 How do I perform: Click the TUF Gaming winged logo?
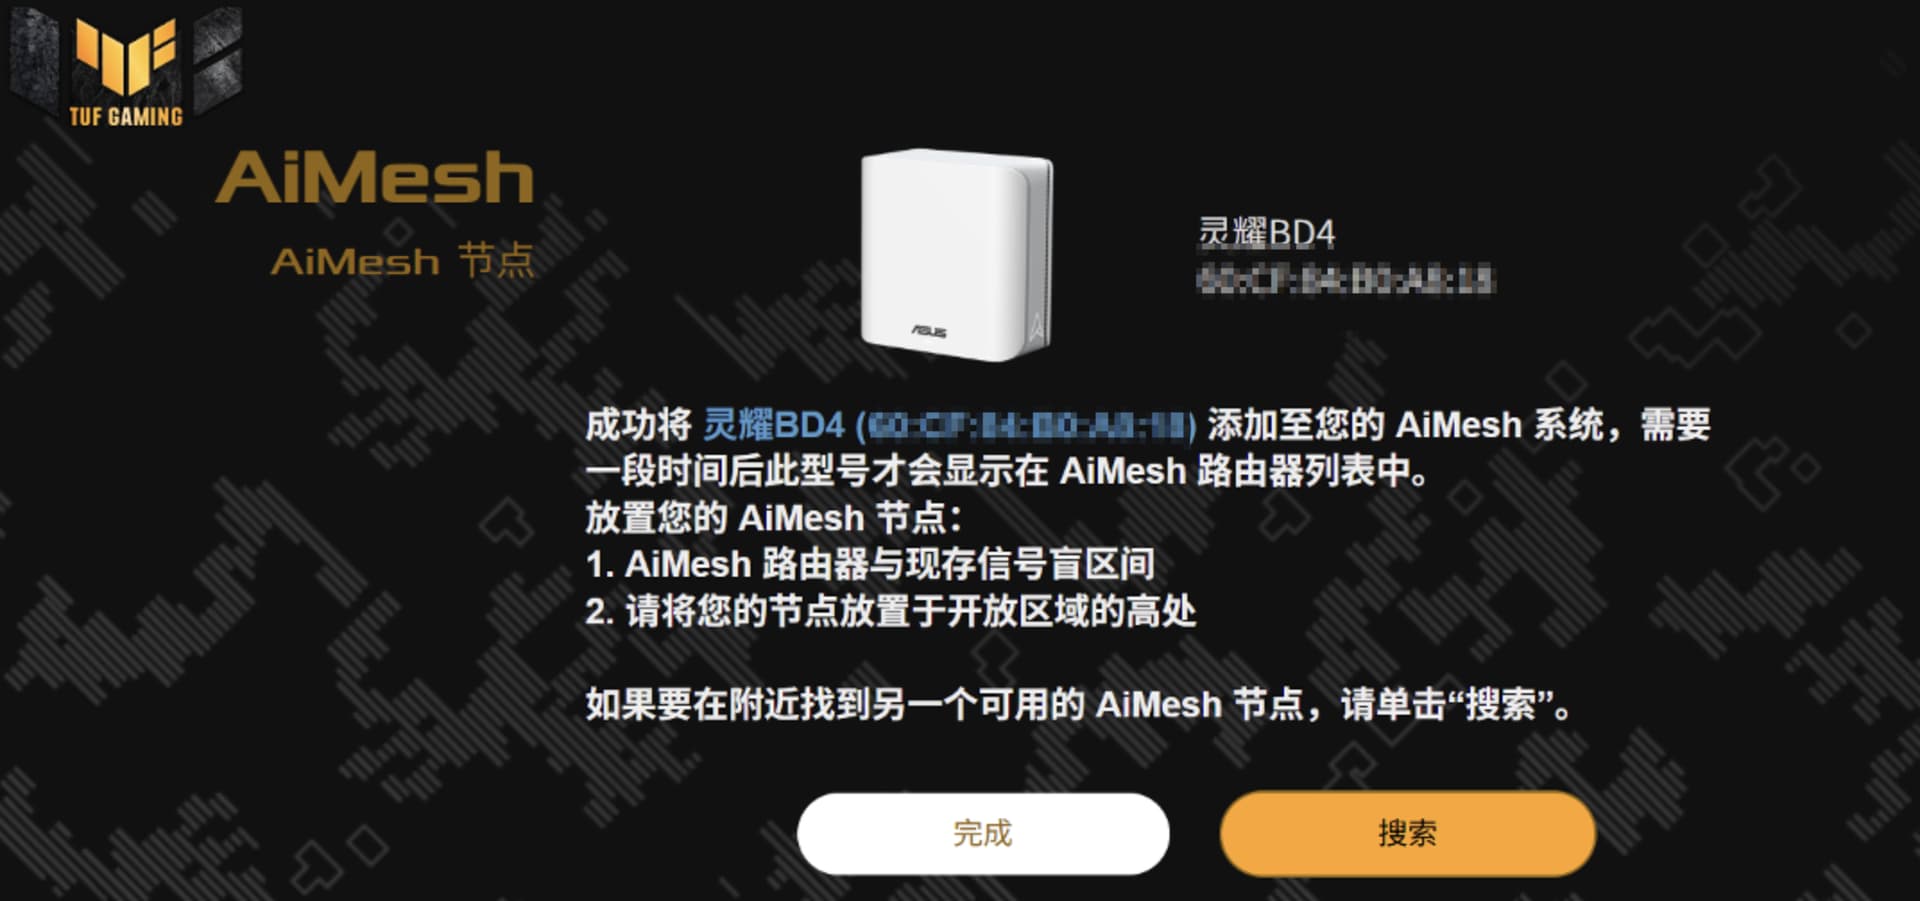126,58
